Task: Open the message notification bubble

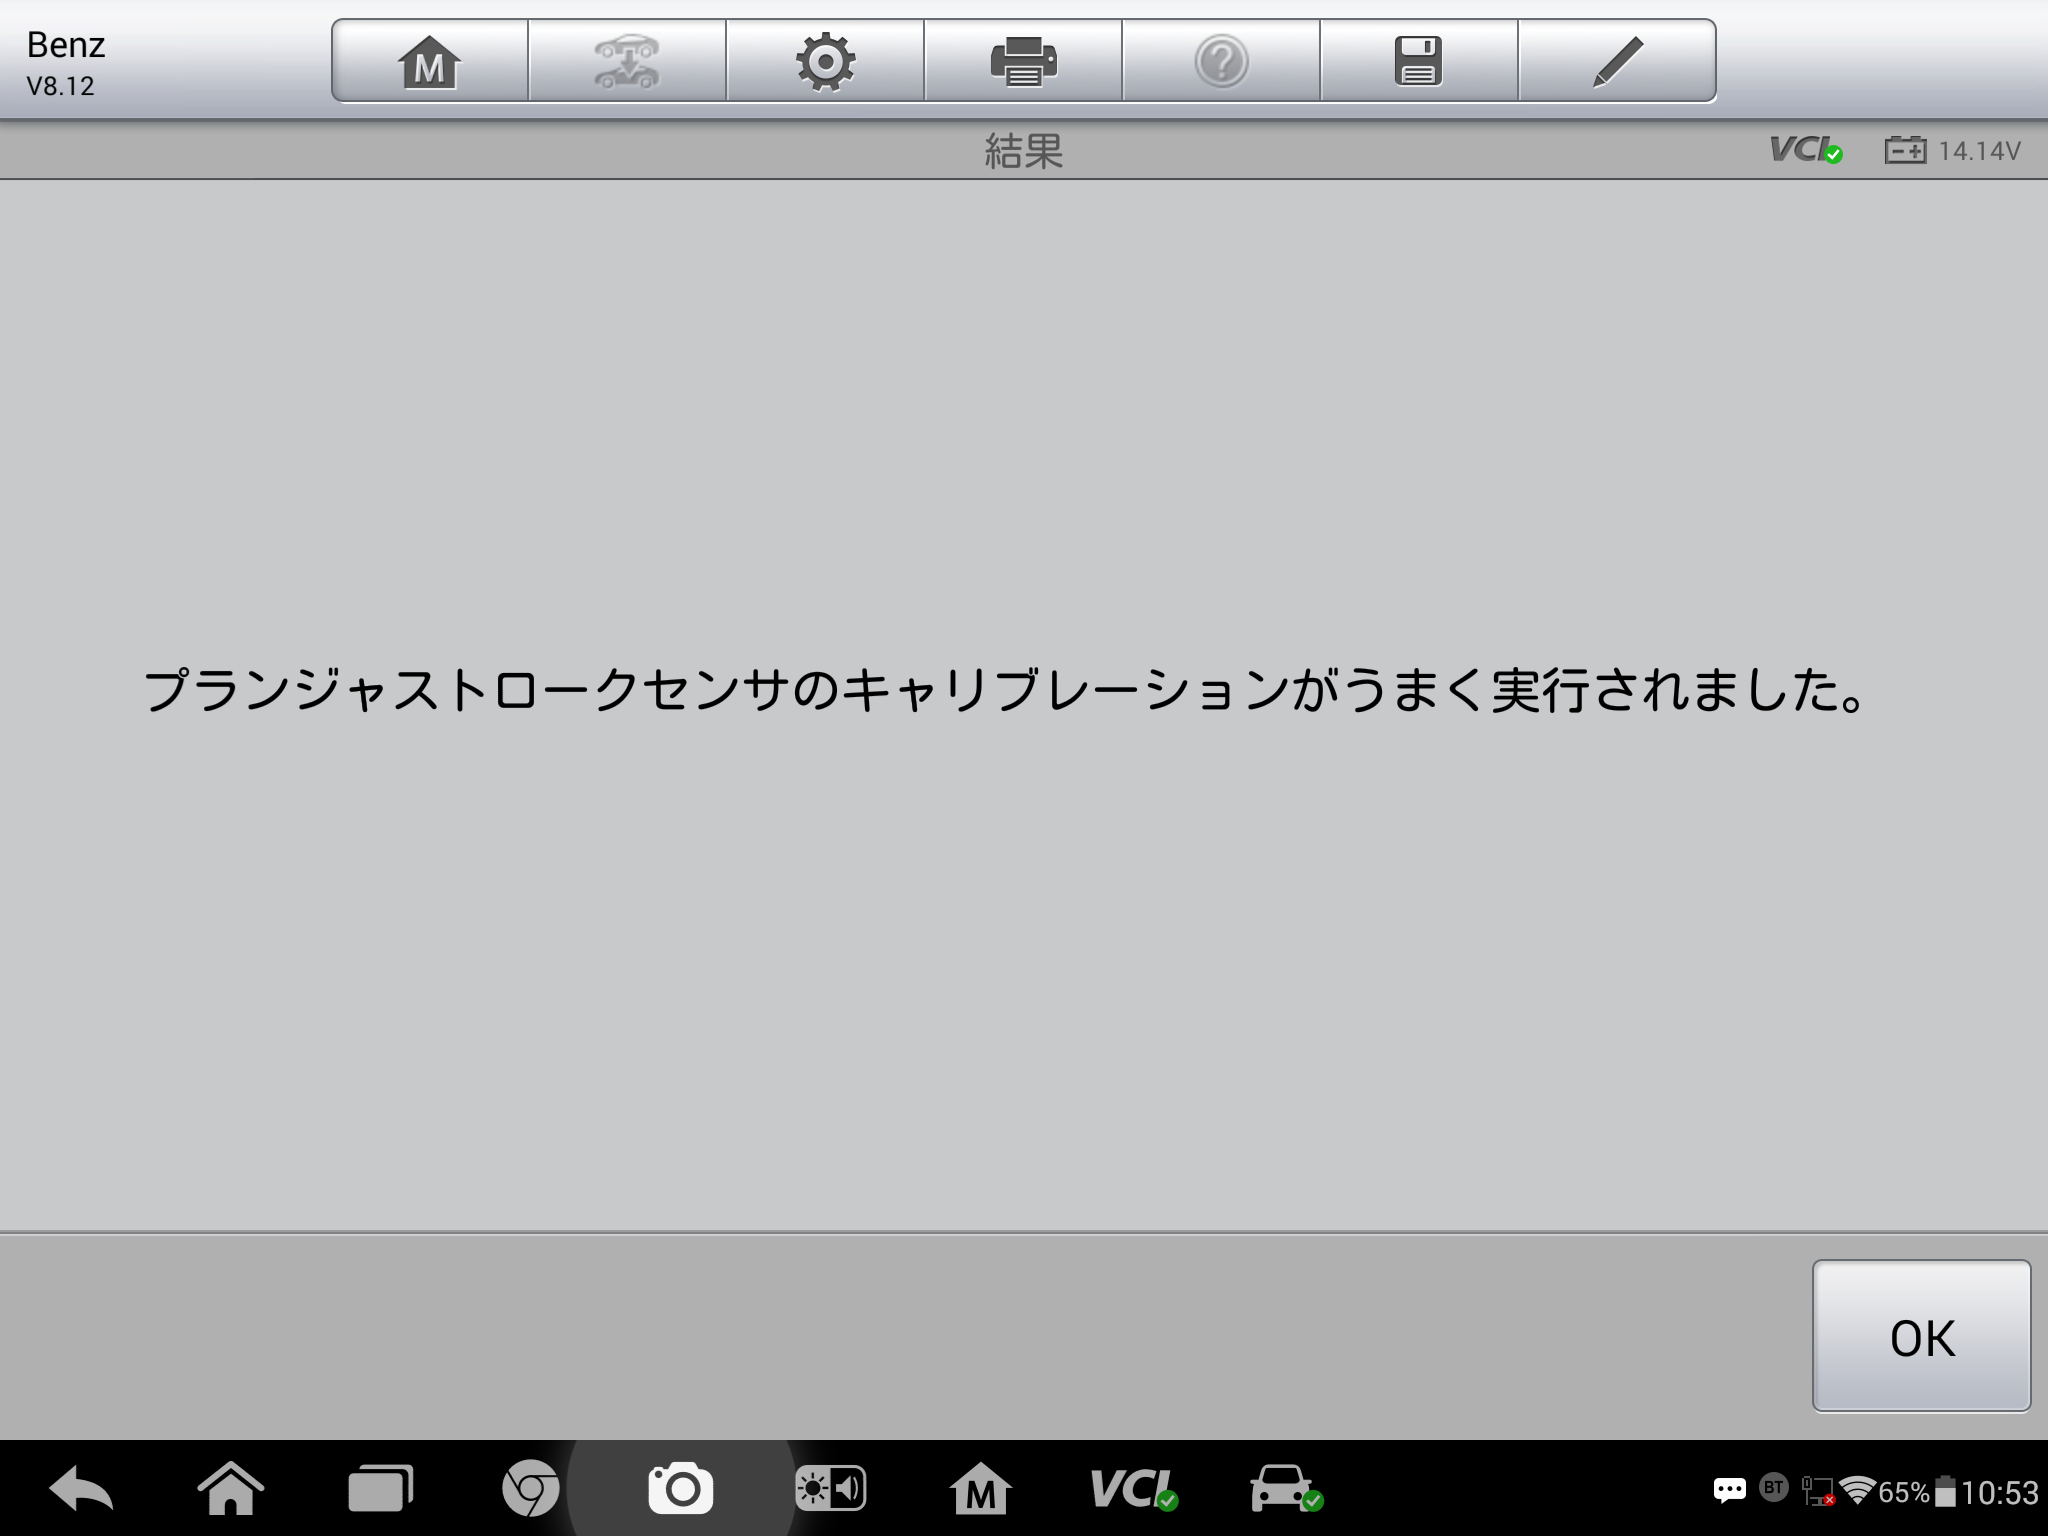Action: coord(1729,1491)
